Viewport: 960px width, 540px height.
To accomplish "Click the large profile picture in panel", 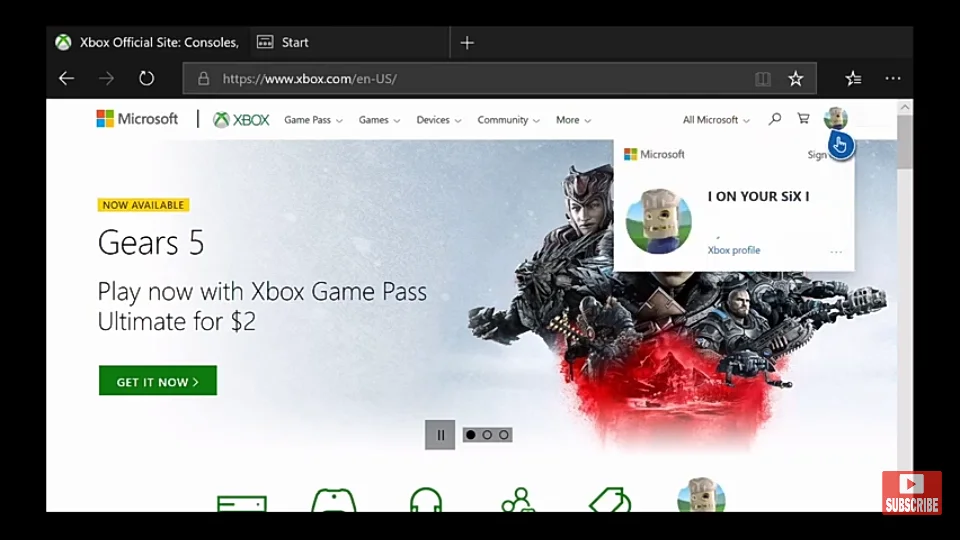I will coord(659,221).
